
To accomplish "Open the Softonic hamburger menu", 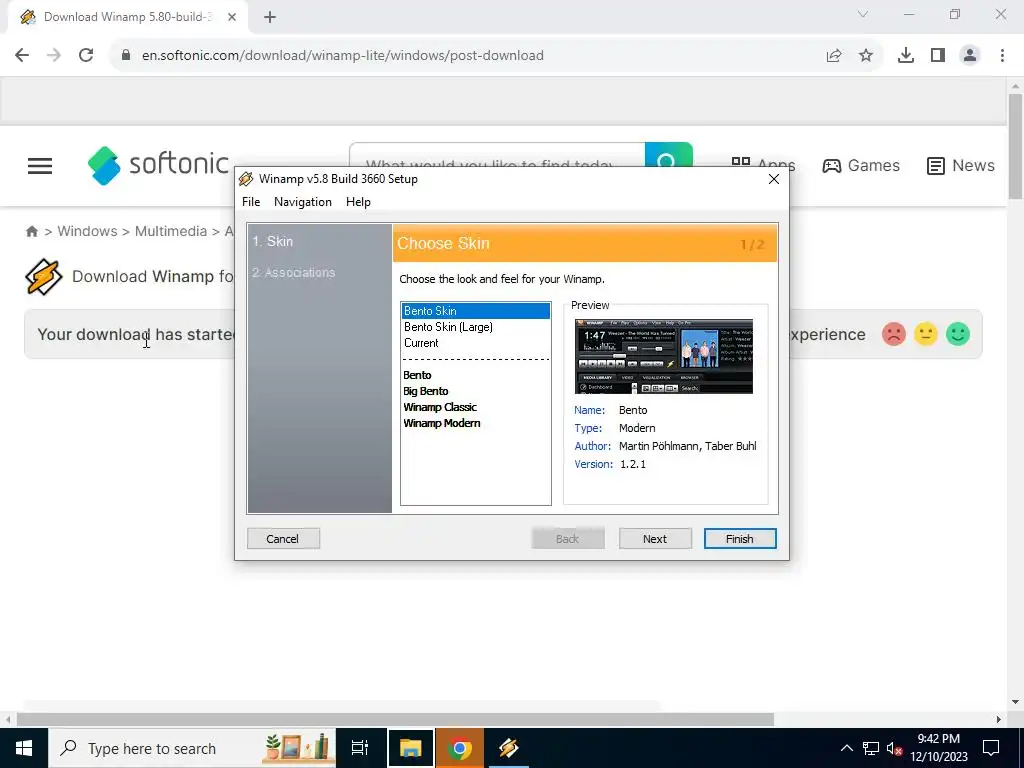I will pos(40,166).
